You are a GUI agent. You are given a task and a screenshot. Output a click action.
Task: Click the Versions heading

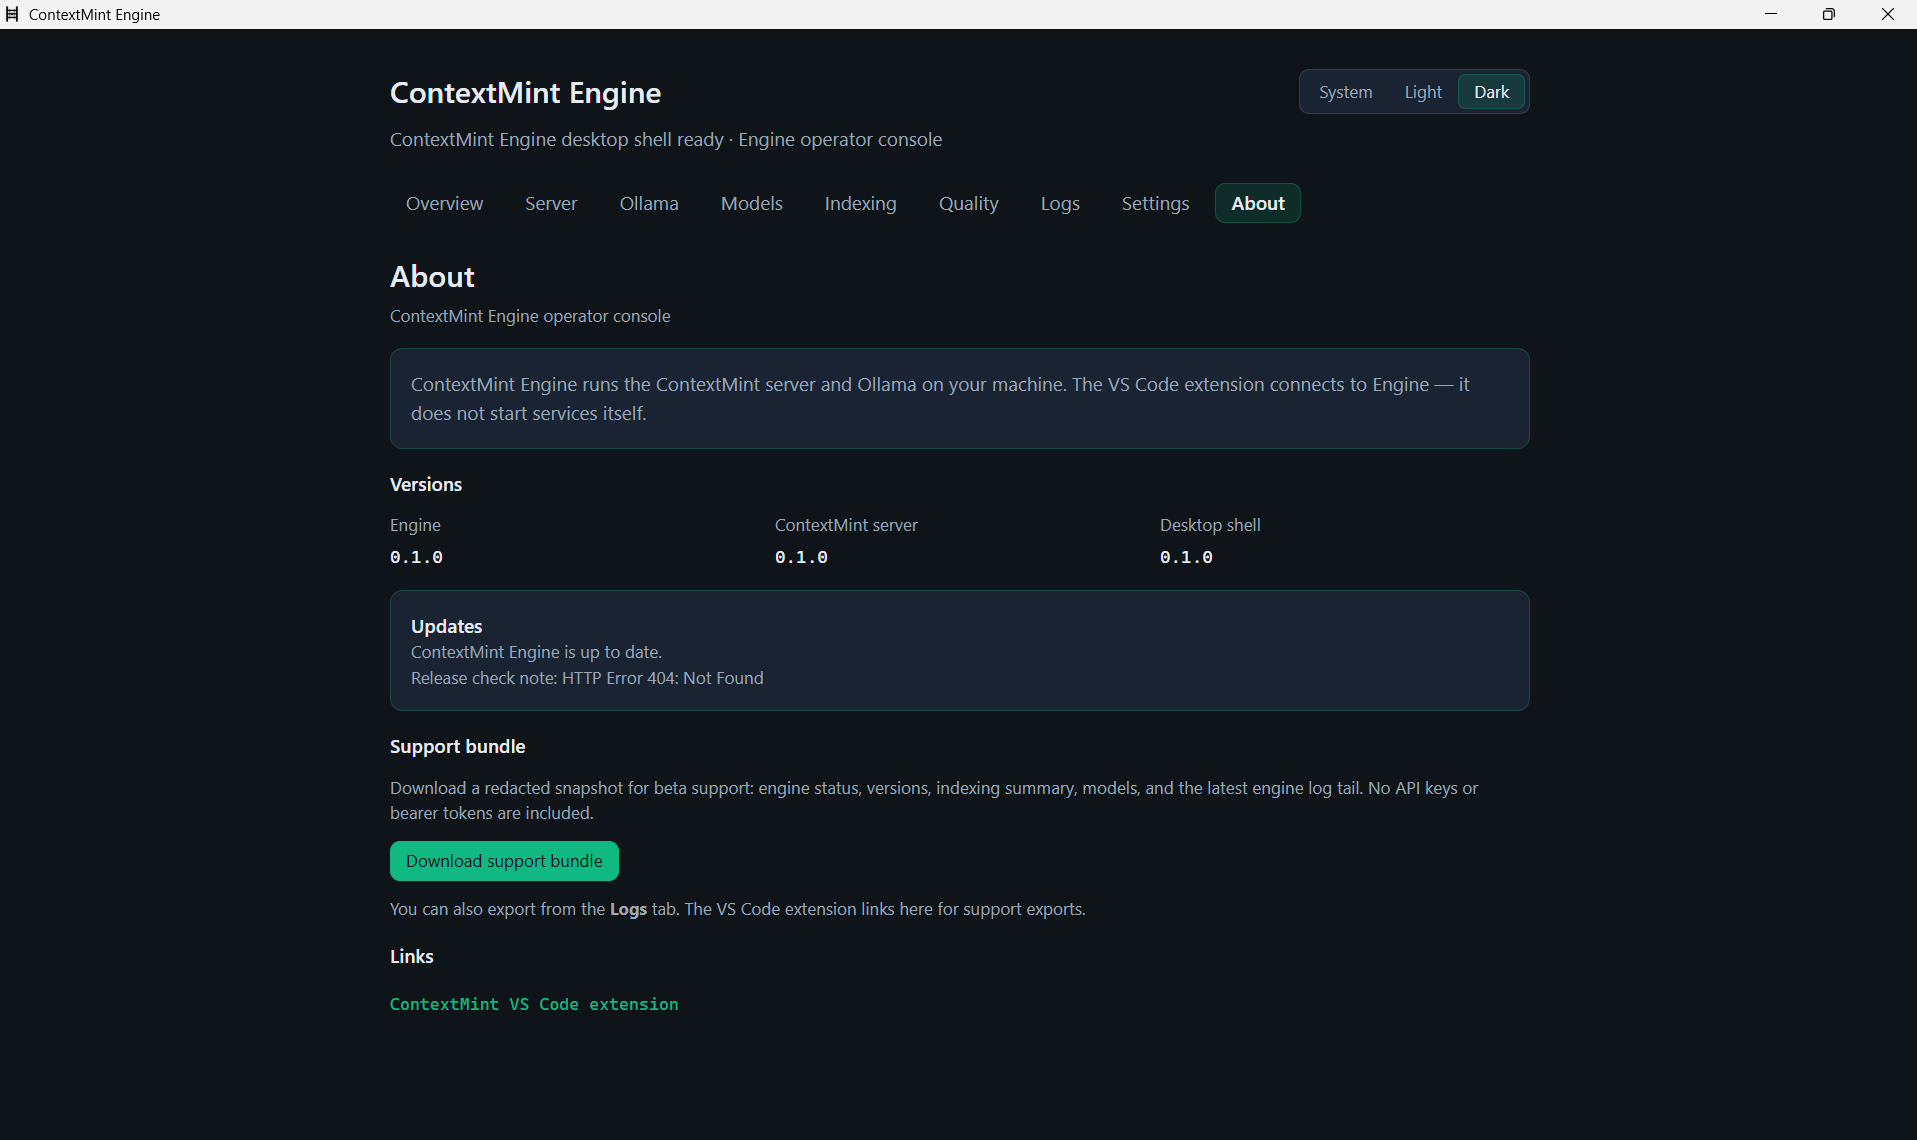click(426, 484)
